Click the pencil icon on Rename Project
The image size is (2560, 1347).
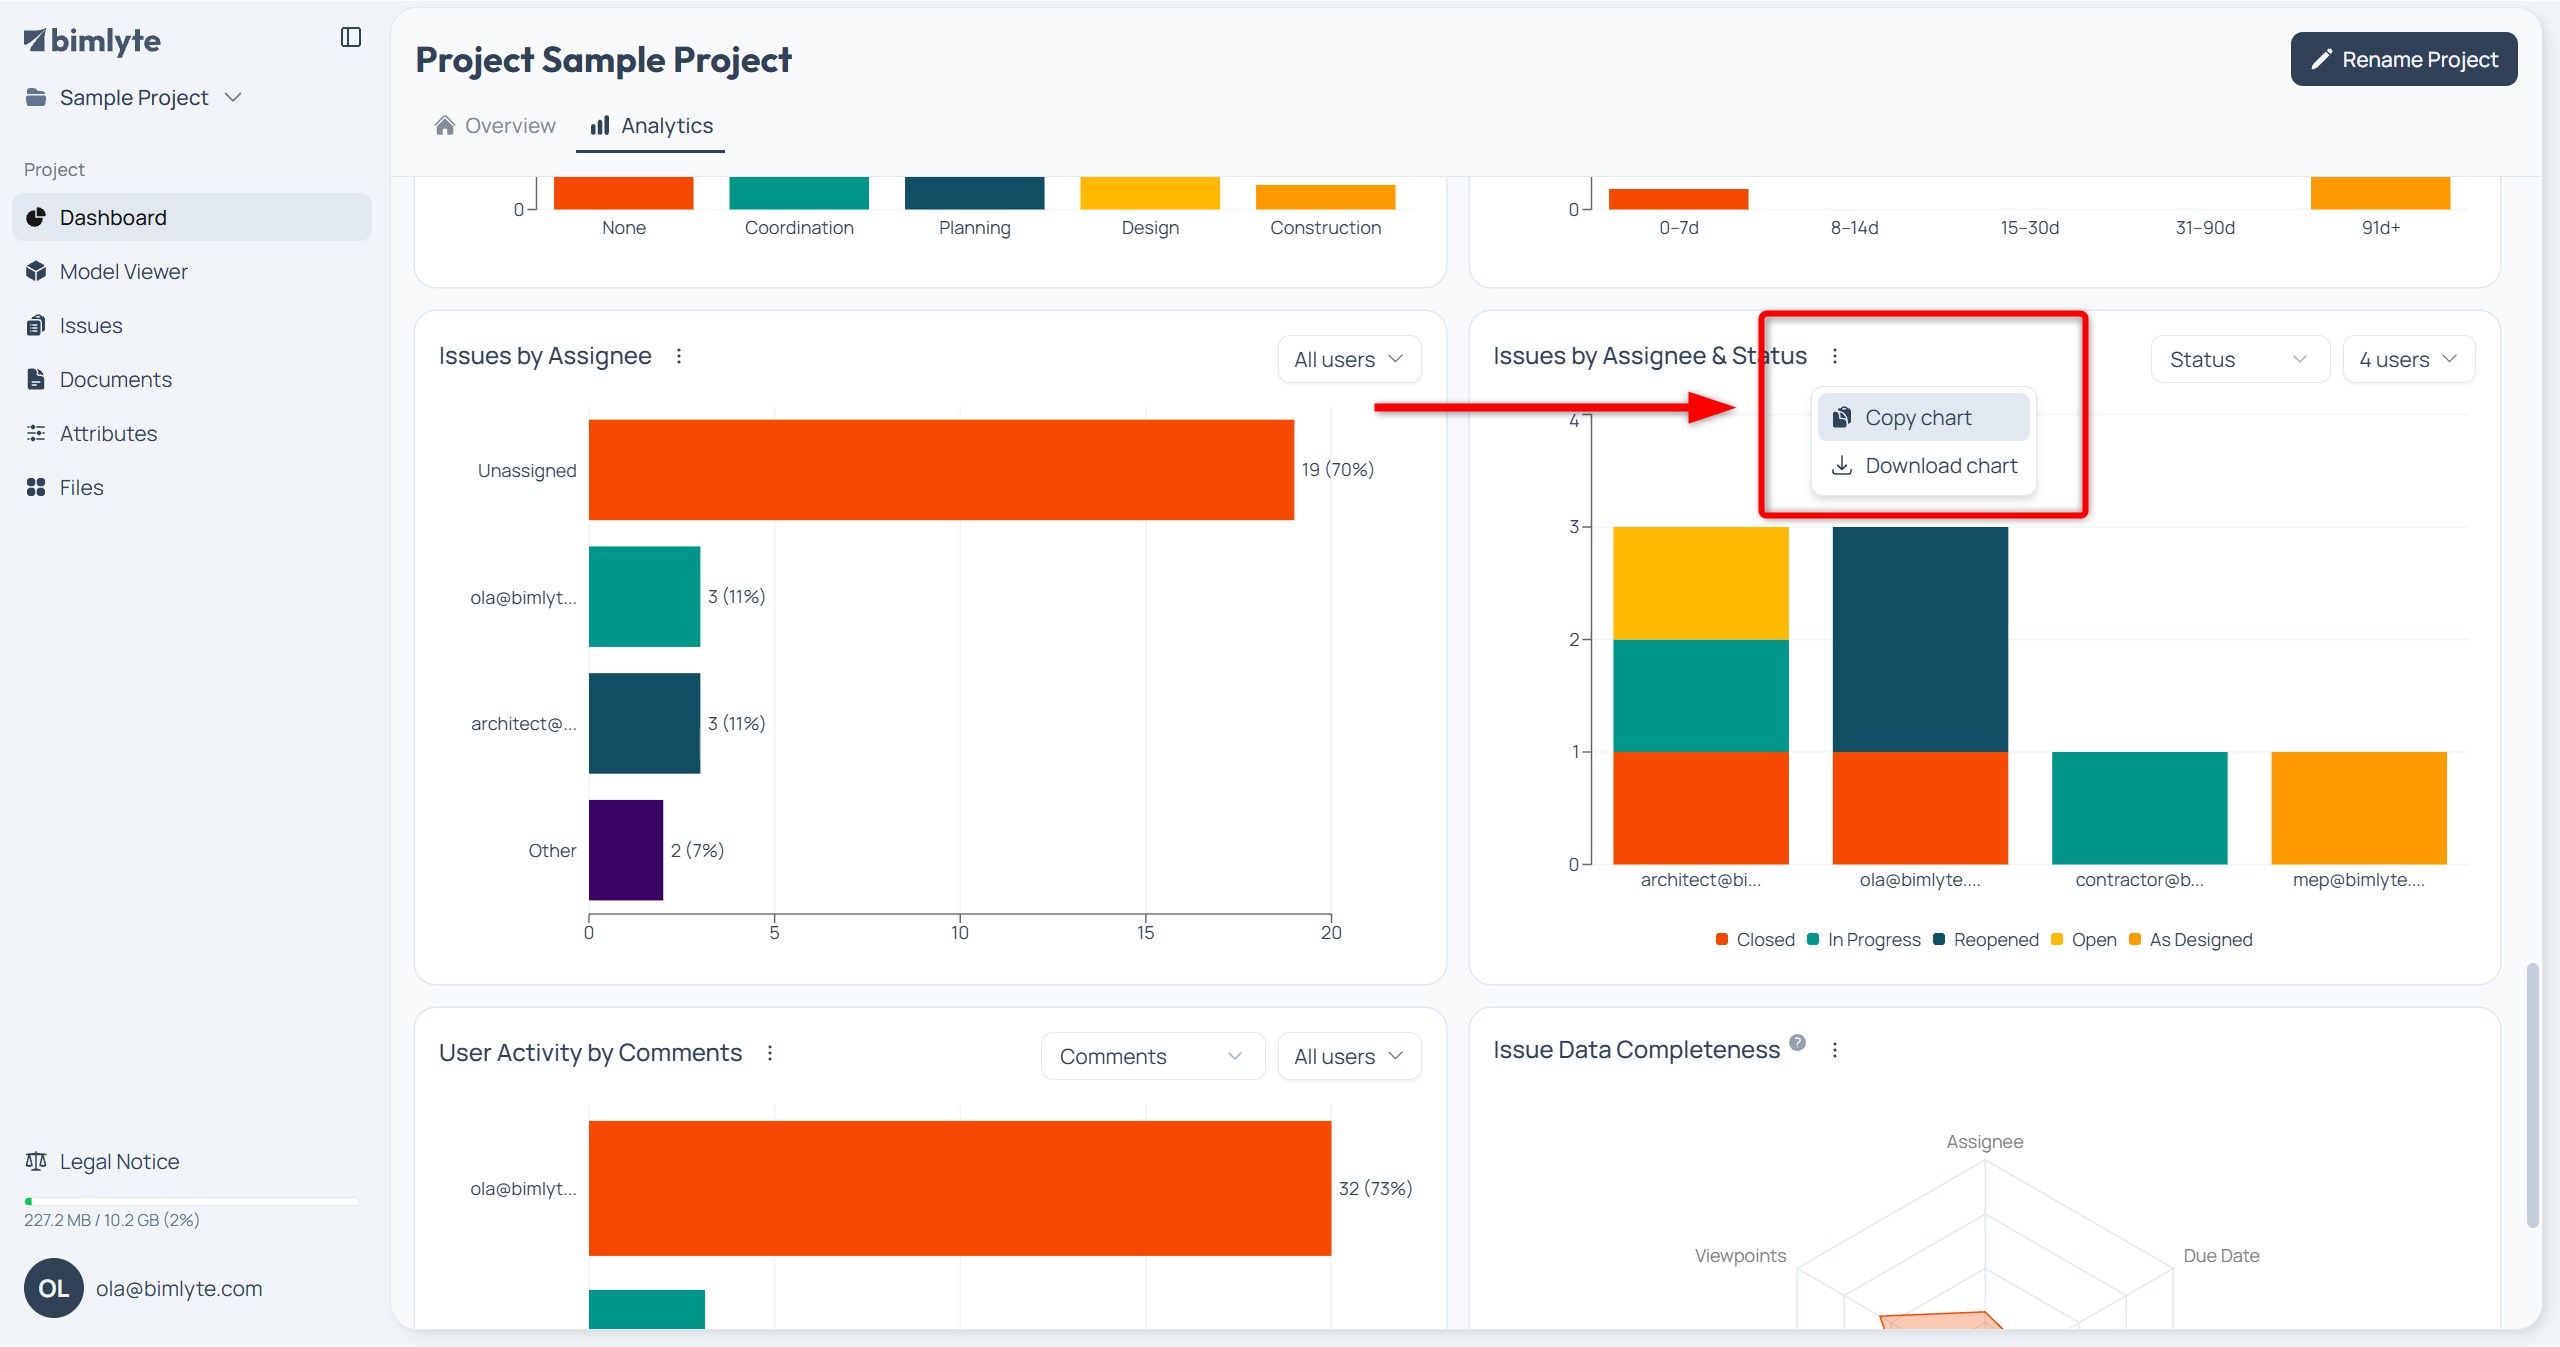[x=2322, y=60]
